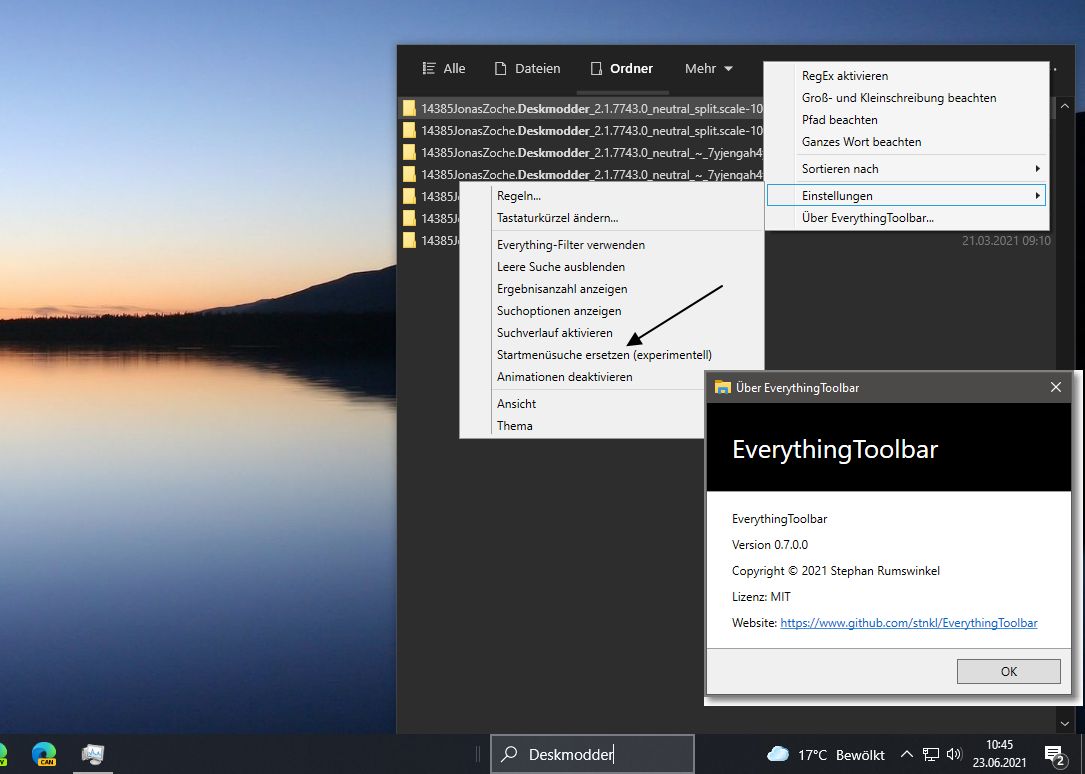Screen dimensions: 1085x774
Task: Toggle Leere Suche ausblenden
Action: click(x=612, y=267)
